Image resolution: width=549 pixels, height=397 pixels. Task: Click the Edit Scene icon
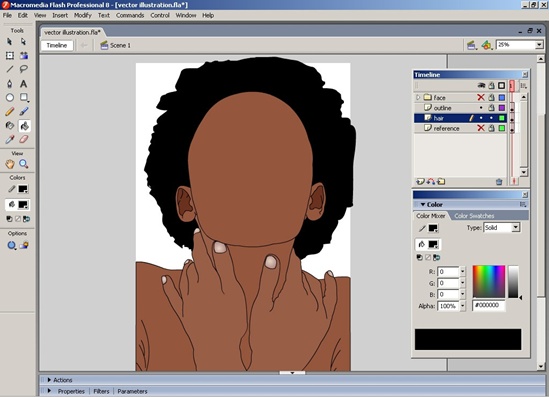(471, 45)
